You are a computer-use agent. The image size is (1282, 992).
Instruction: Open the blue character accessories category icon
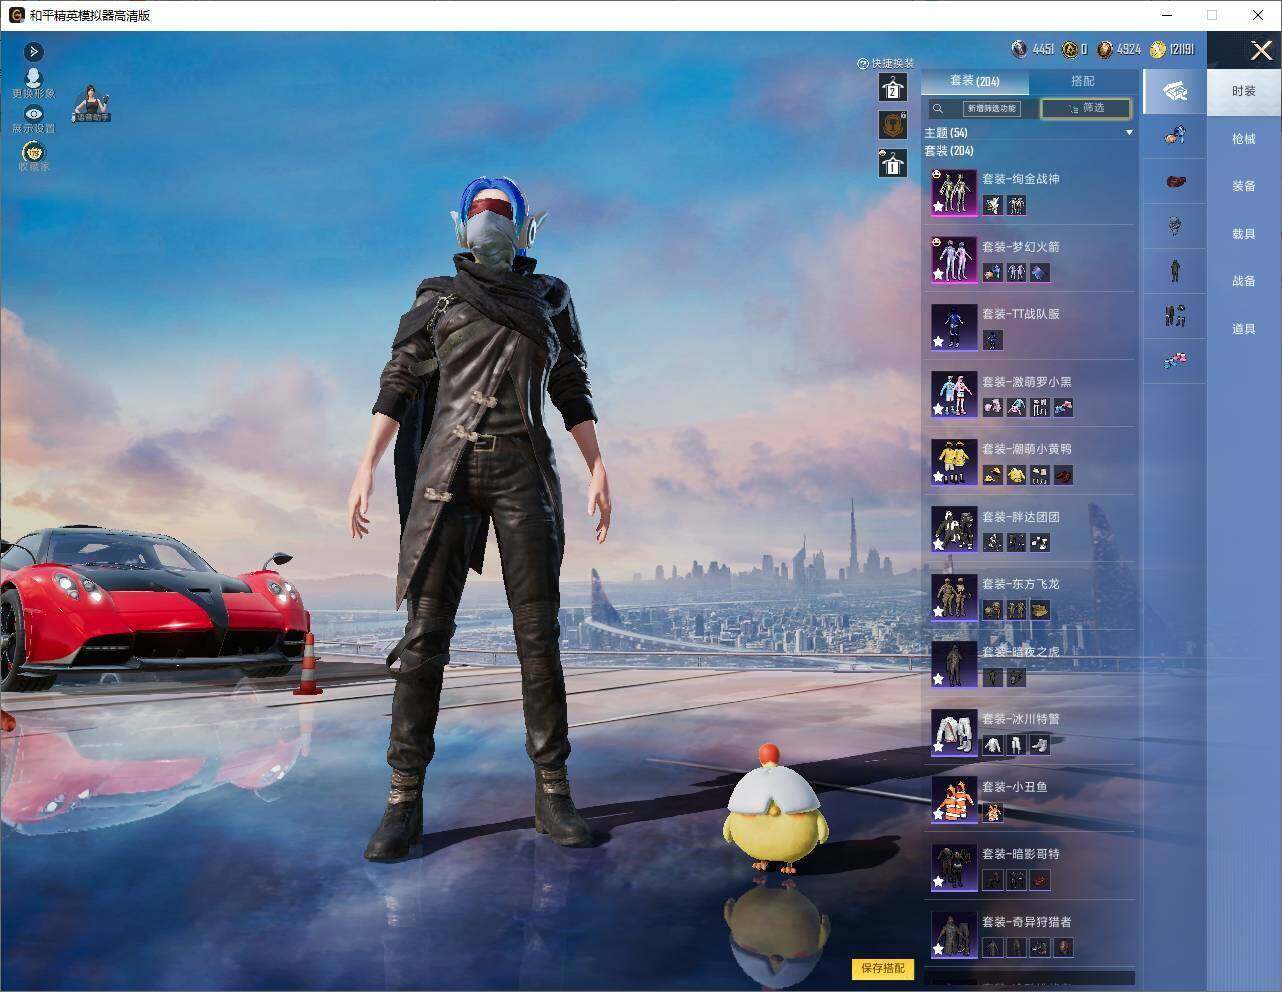click(x=1175, y=135)
